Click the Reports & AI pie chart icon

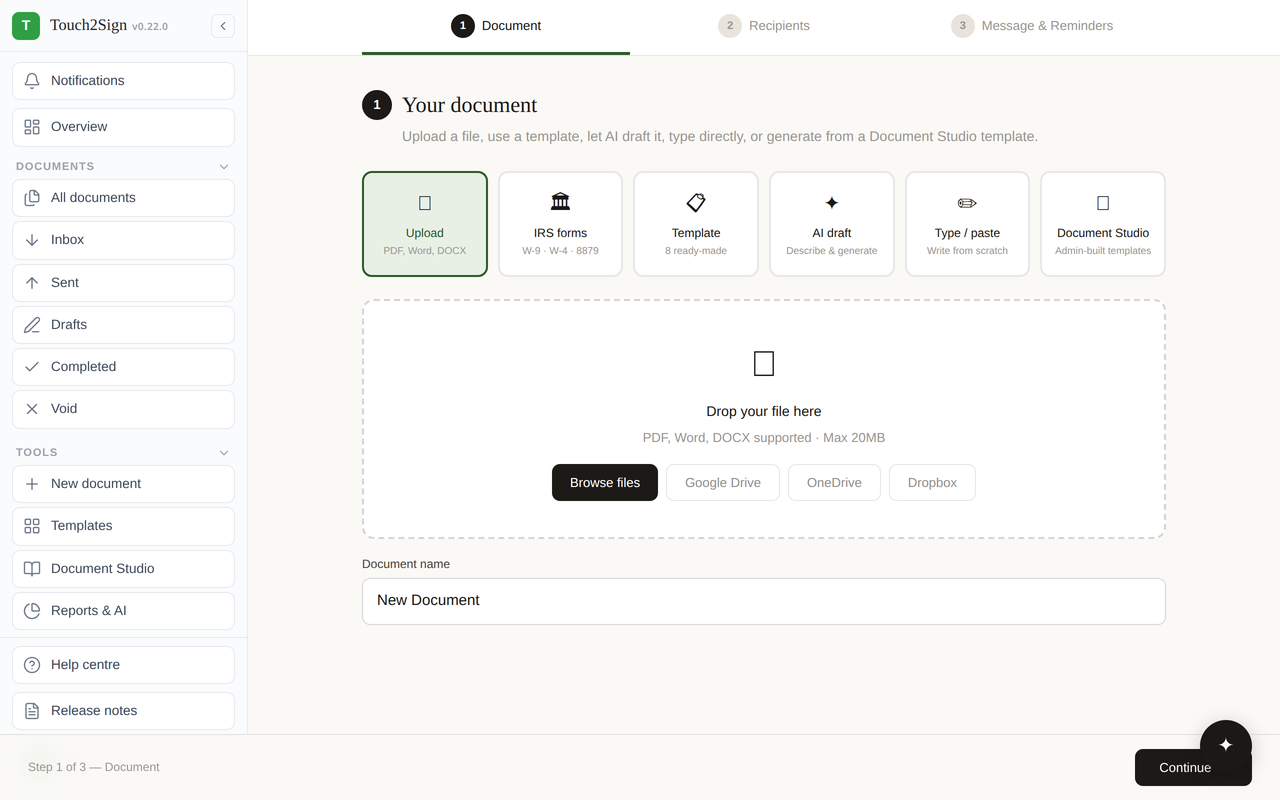click(x=32, y=611)
